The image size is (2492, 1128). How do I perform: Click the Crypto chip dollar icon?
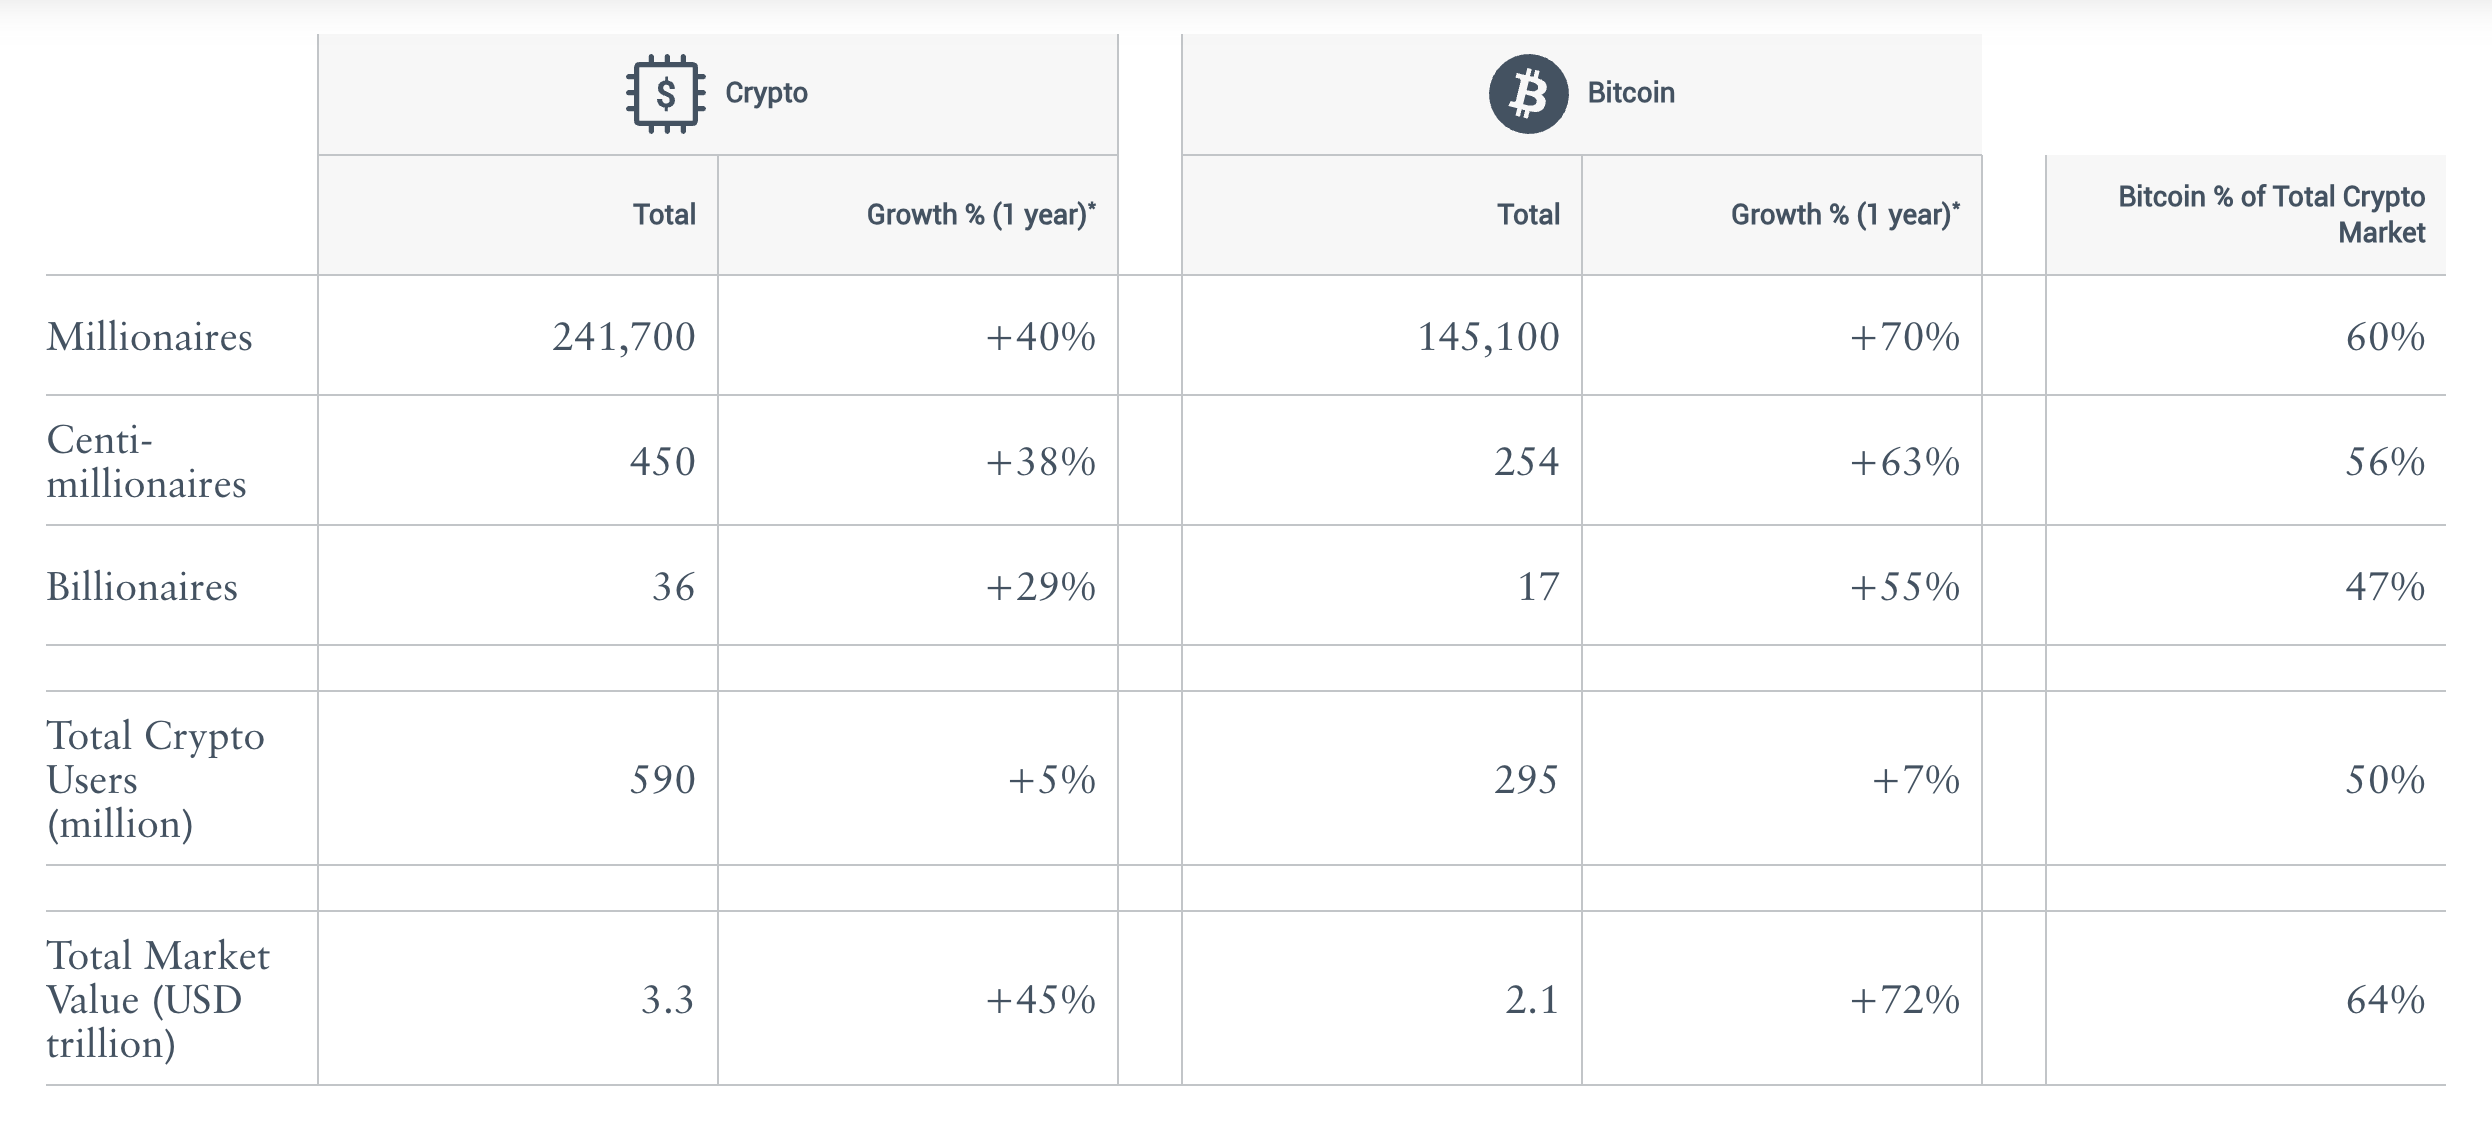point(665,94)
